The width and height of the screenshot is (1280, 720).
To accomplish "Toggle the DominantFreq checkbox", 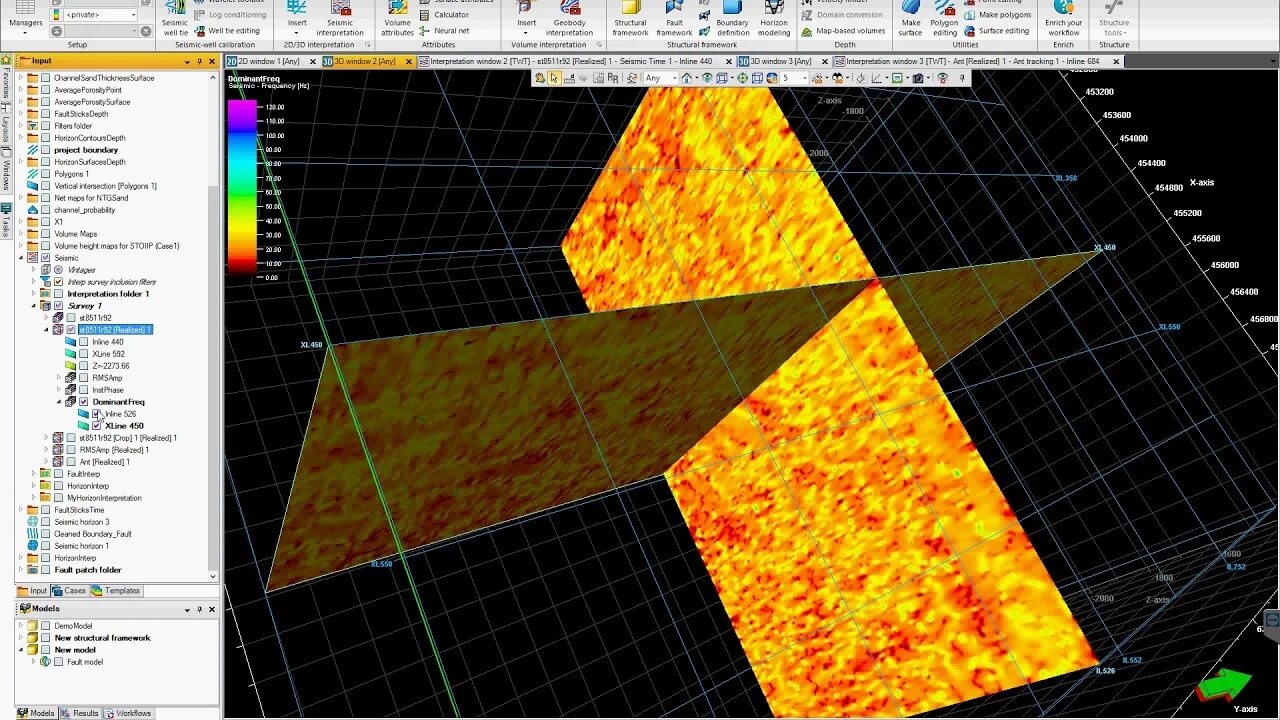I will pos(84,402).
